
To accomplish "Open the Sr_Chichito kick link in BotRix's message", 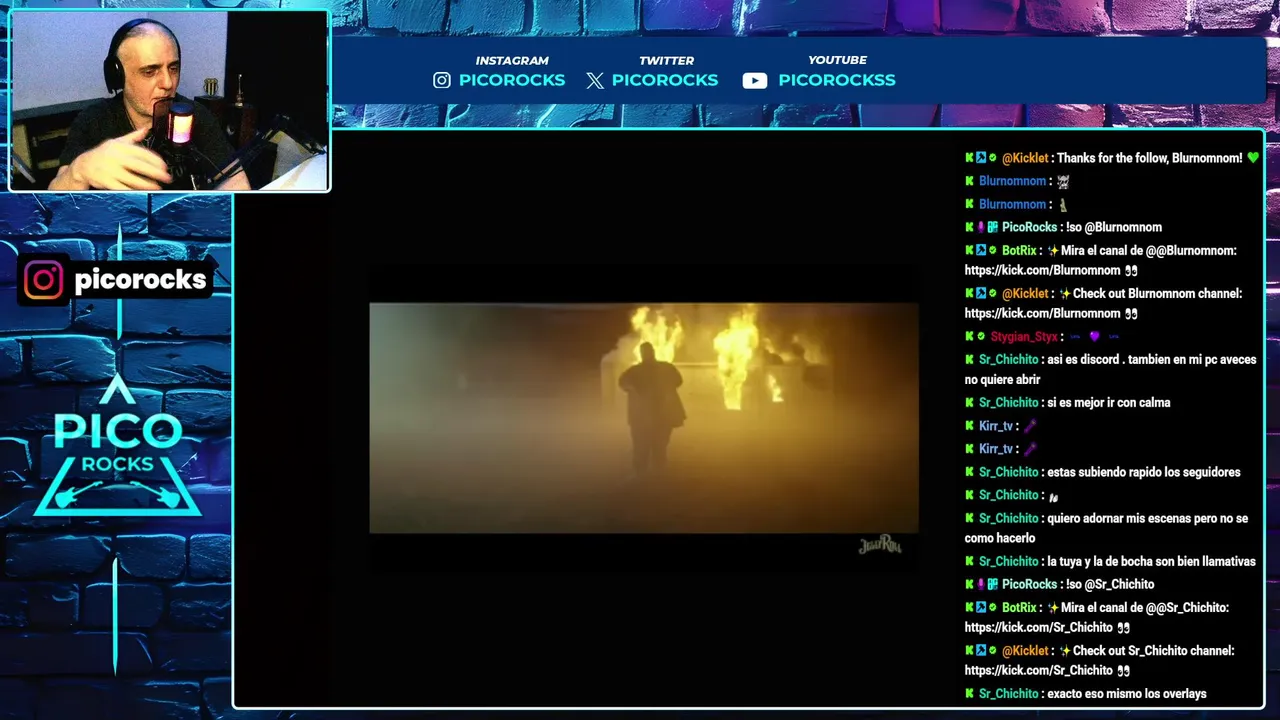I will click(x=1039, y=628).
